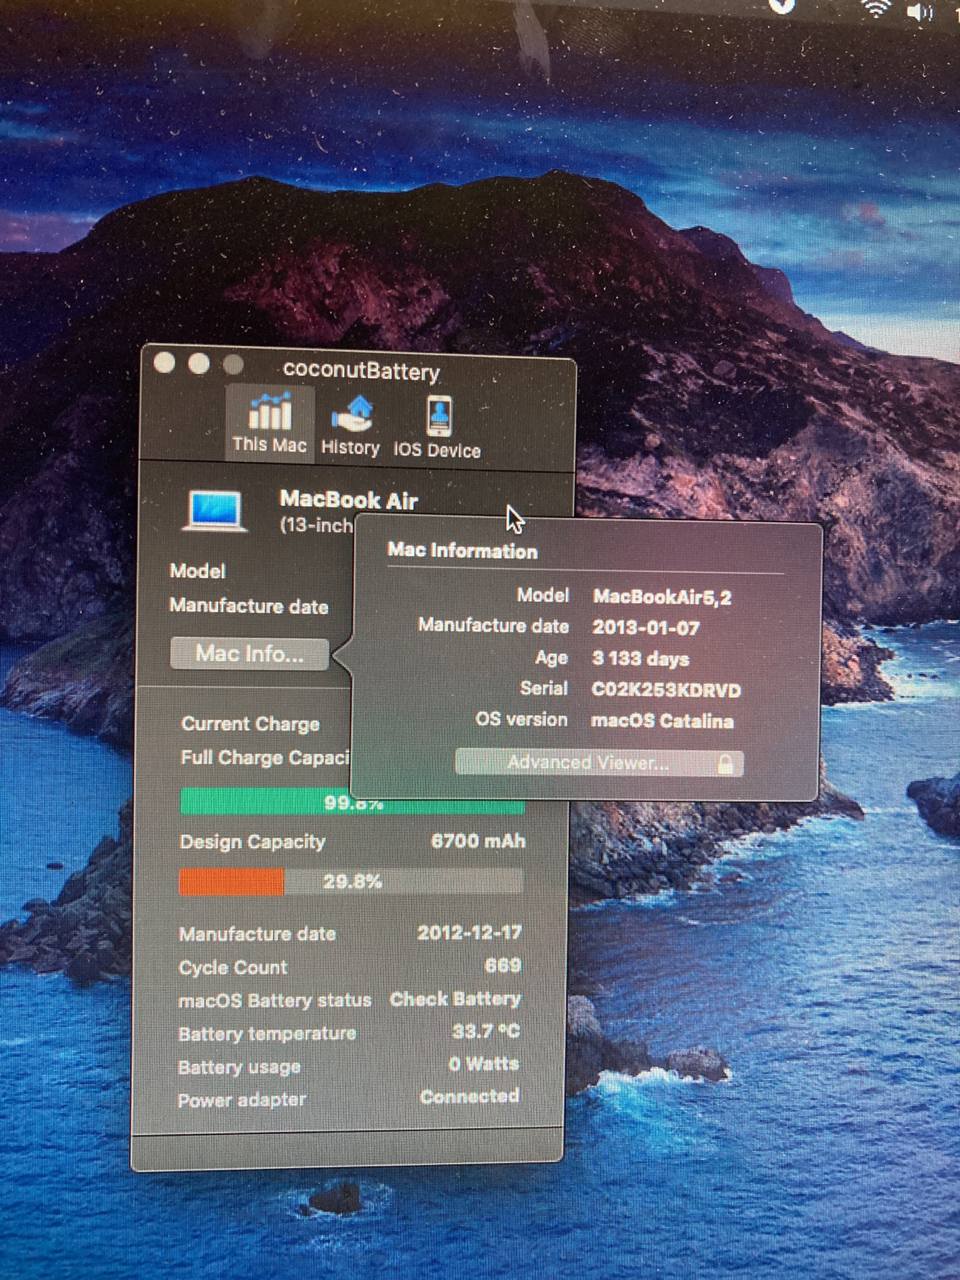
Task: Open the volume menu bar icon
Action: point(919,12)
